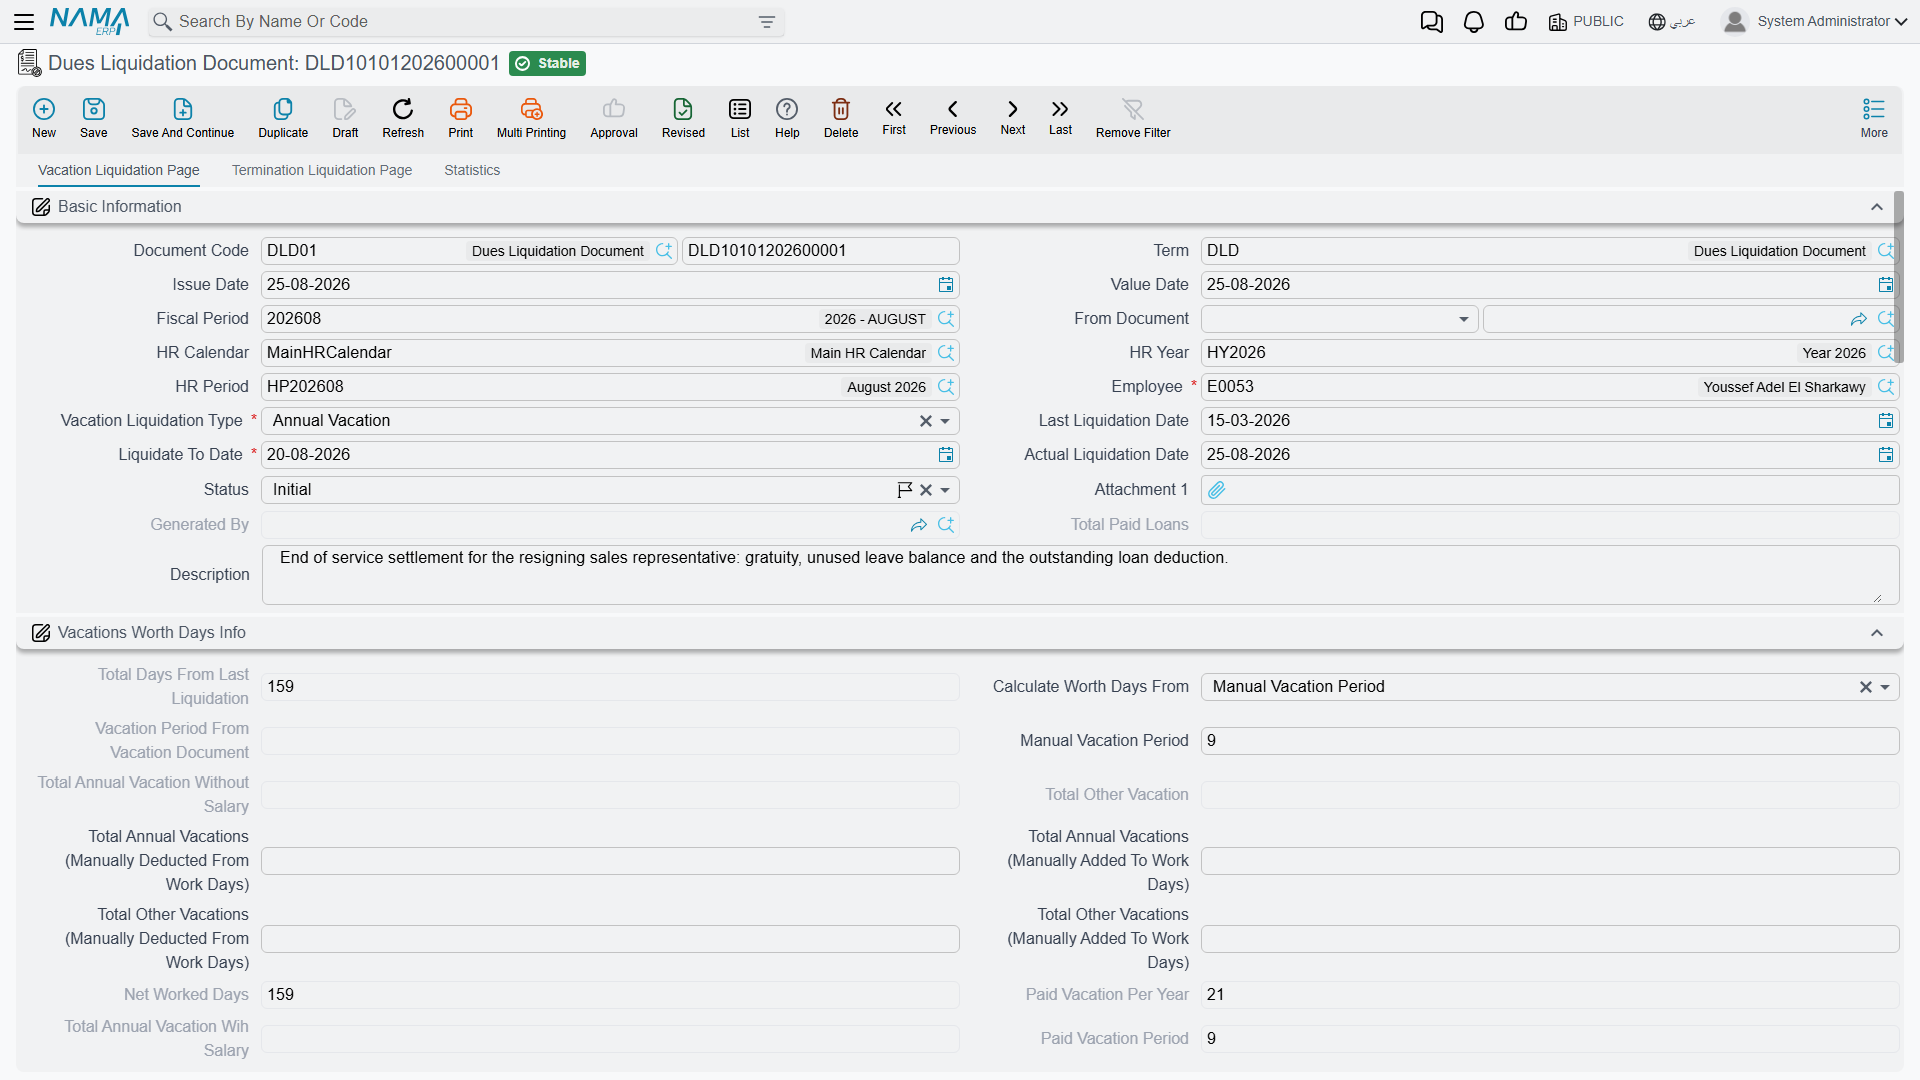
Task: Open Multi Printing option
Action: (x=531, y=117)
